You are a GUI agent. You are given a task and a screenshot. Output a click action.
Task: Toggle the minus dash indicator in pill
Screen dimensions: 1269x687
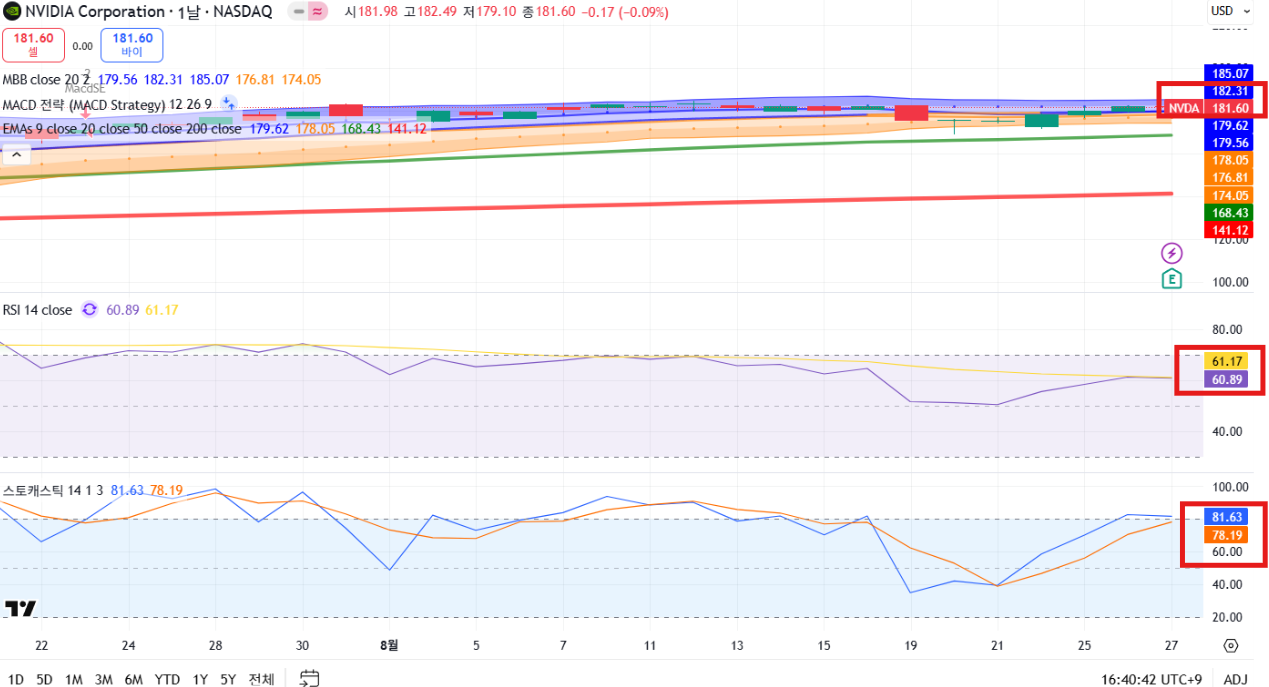pyautogui.click(x=299, y=12)
